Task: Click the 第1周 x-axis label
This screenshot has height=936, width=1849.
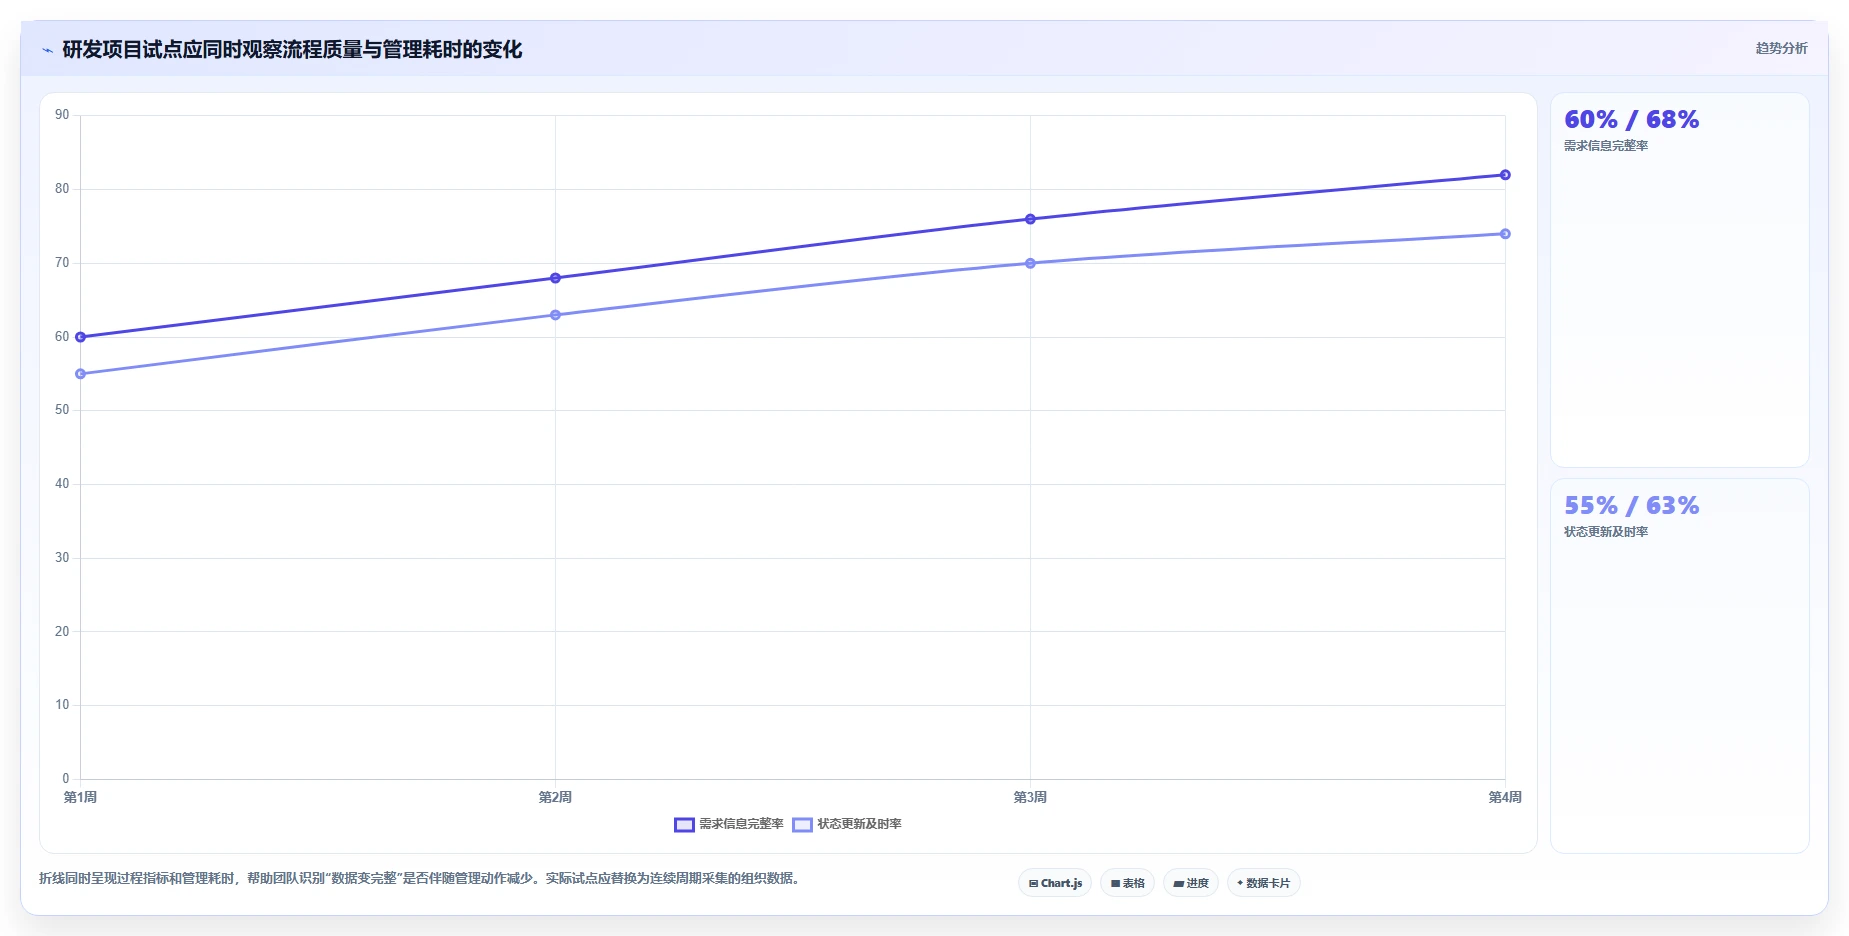Action: (x=80, y=797)
